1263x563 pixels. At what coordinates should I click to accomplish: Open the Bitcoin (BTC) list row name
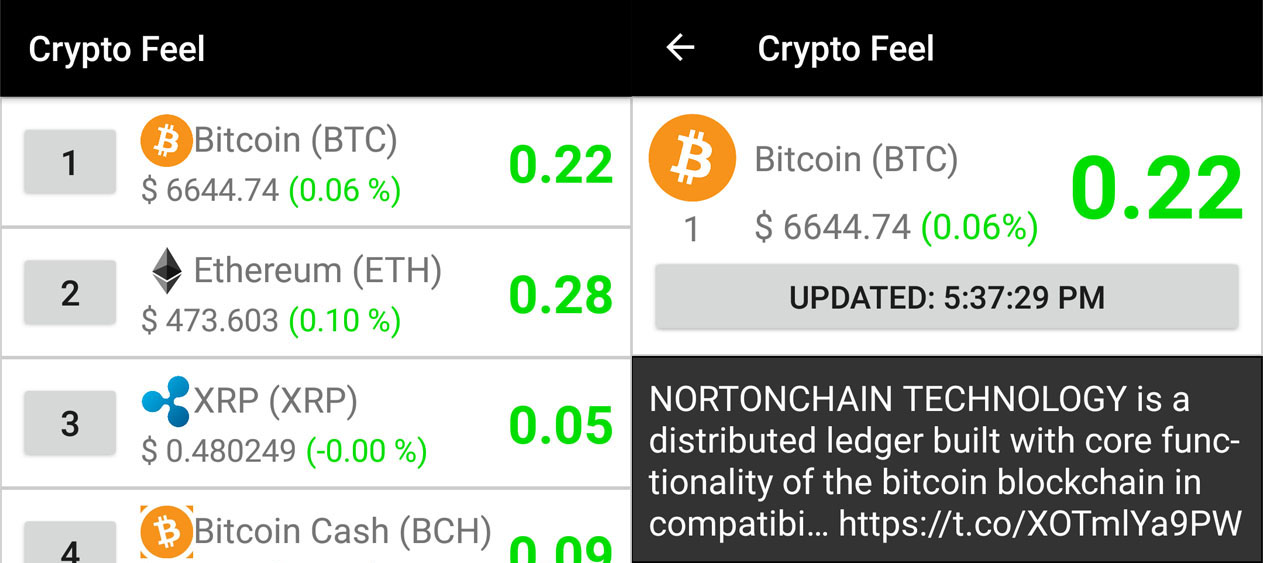pyautogui.click(x=296, y=140)
